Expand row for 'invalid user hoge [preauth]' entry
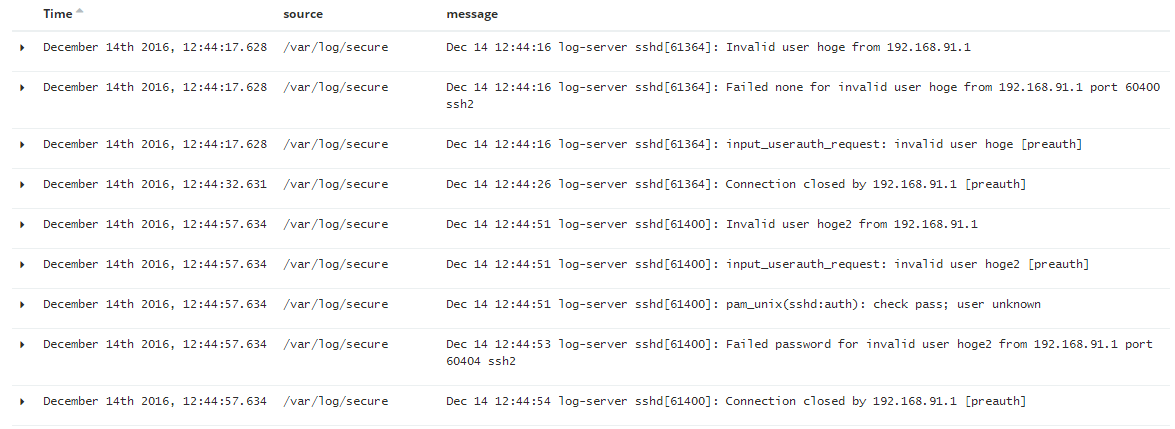1175x429 pixels. 23,144
